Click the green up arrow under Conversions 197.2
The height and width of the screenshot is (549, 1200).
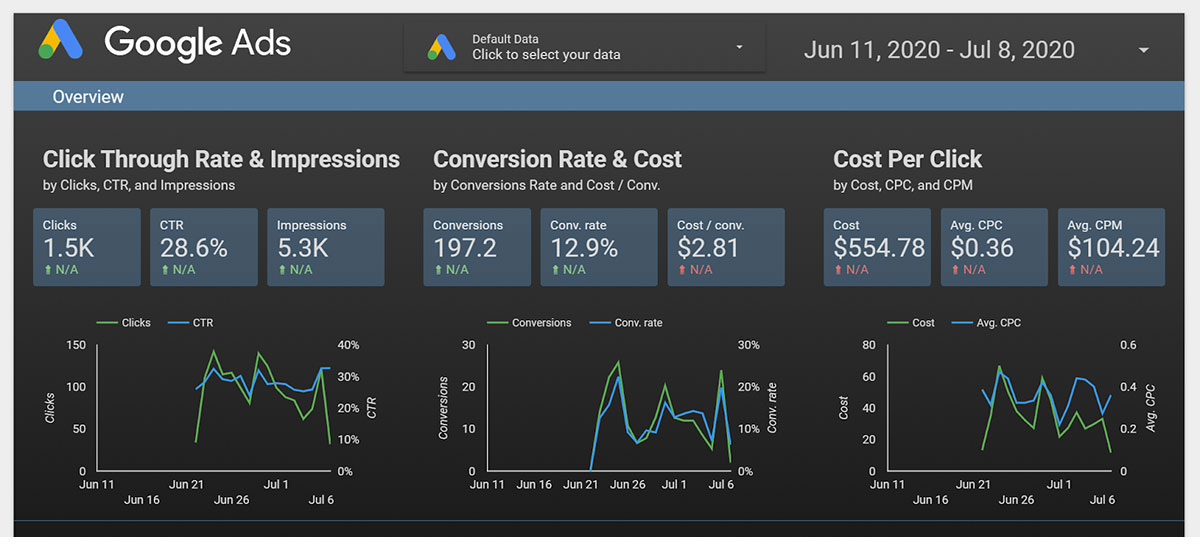coord(437,270)
